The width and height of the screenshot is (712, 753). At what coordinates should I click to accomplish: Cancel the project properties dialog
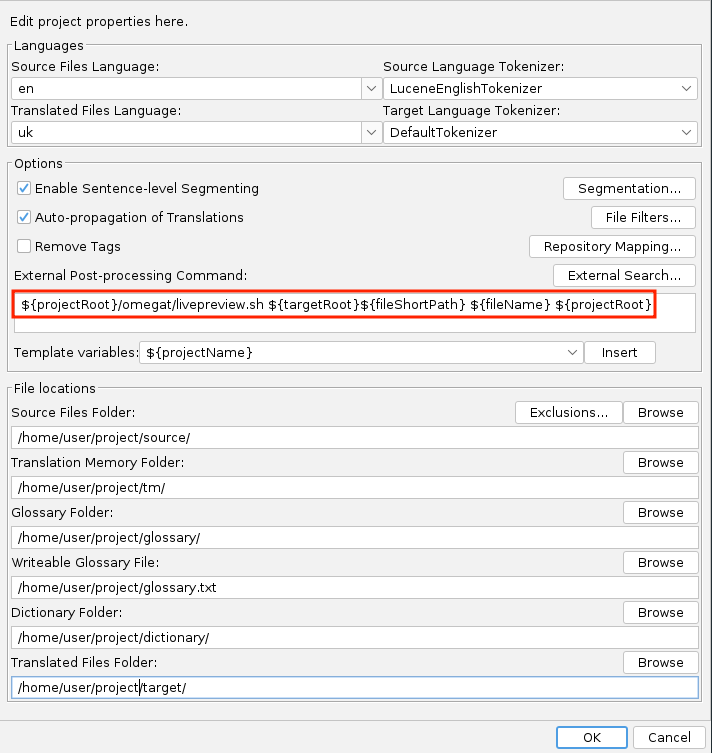(669, 737)
